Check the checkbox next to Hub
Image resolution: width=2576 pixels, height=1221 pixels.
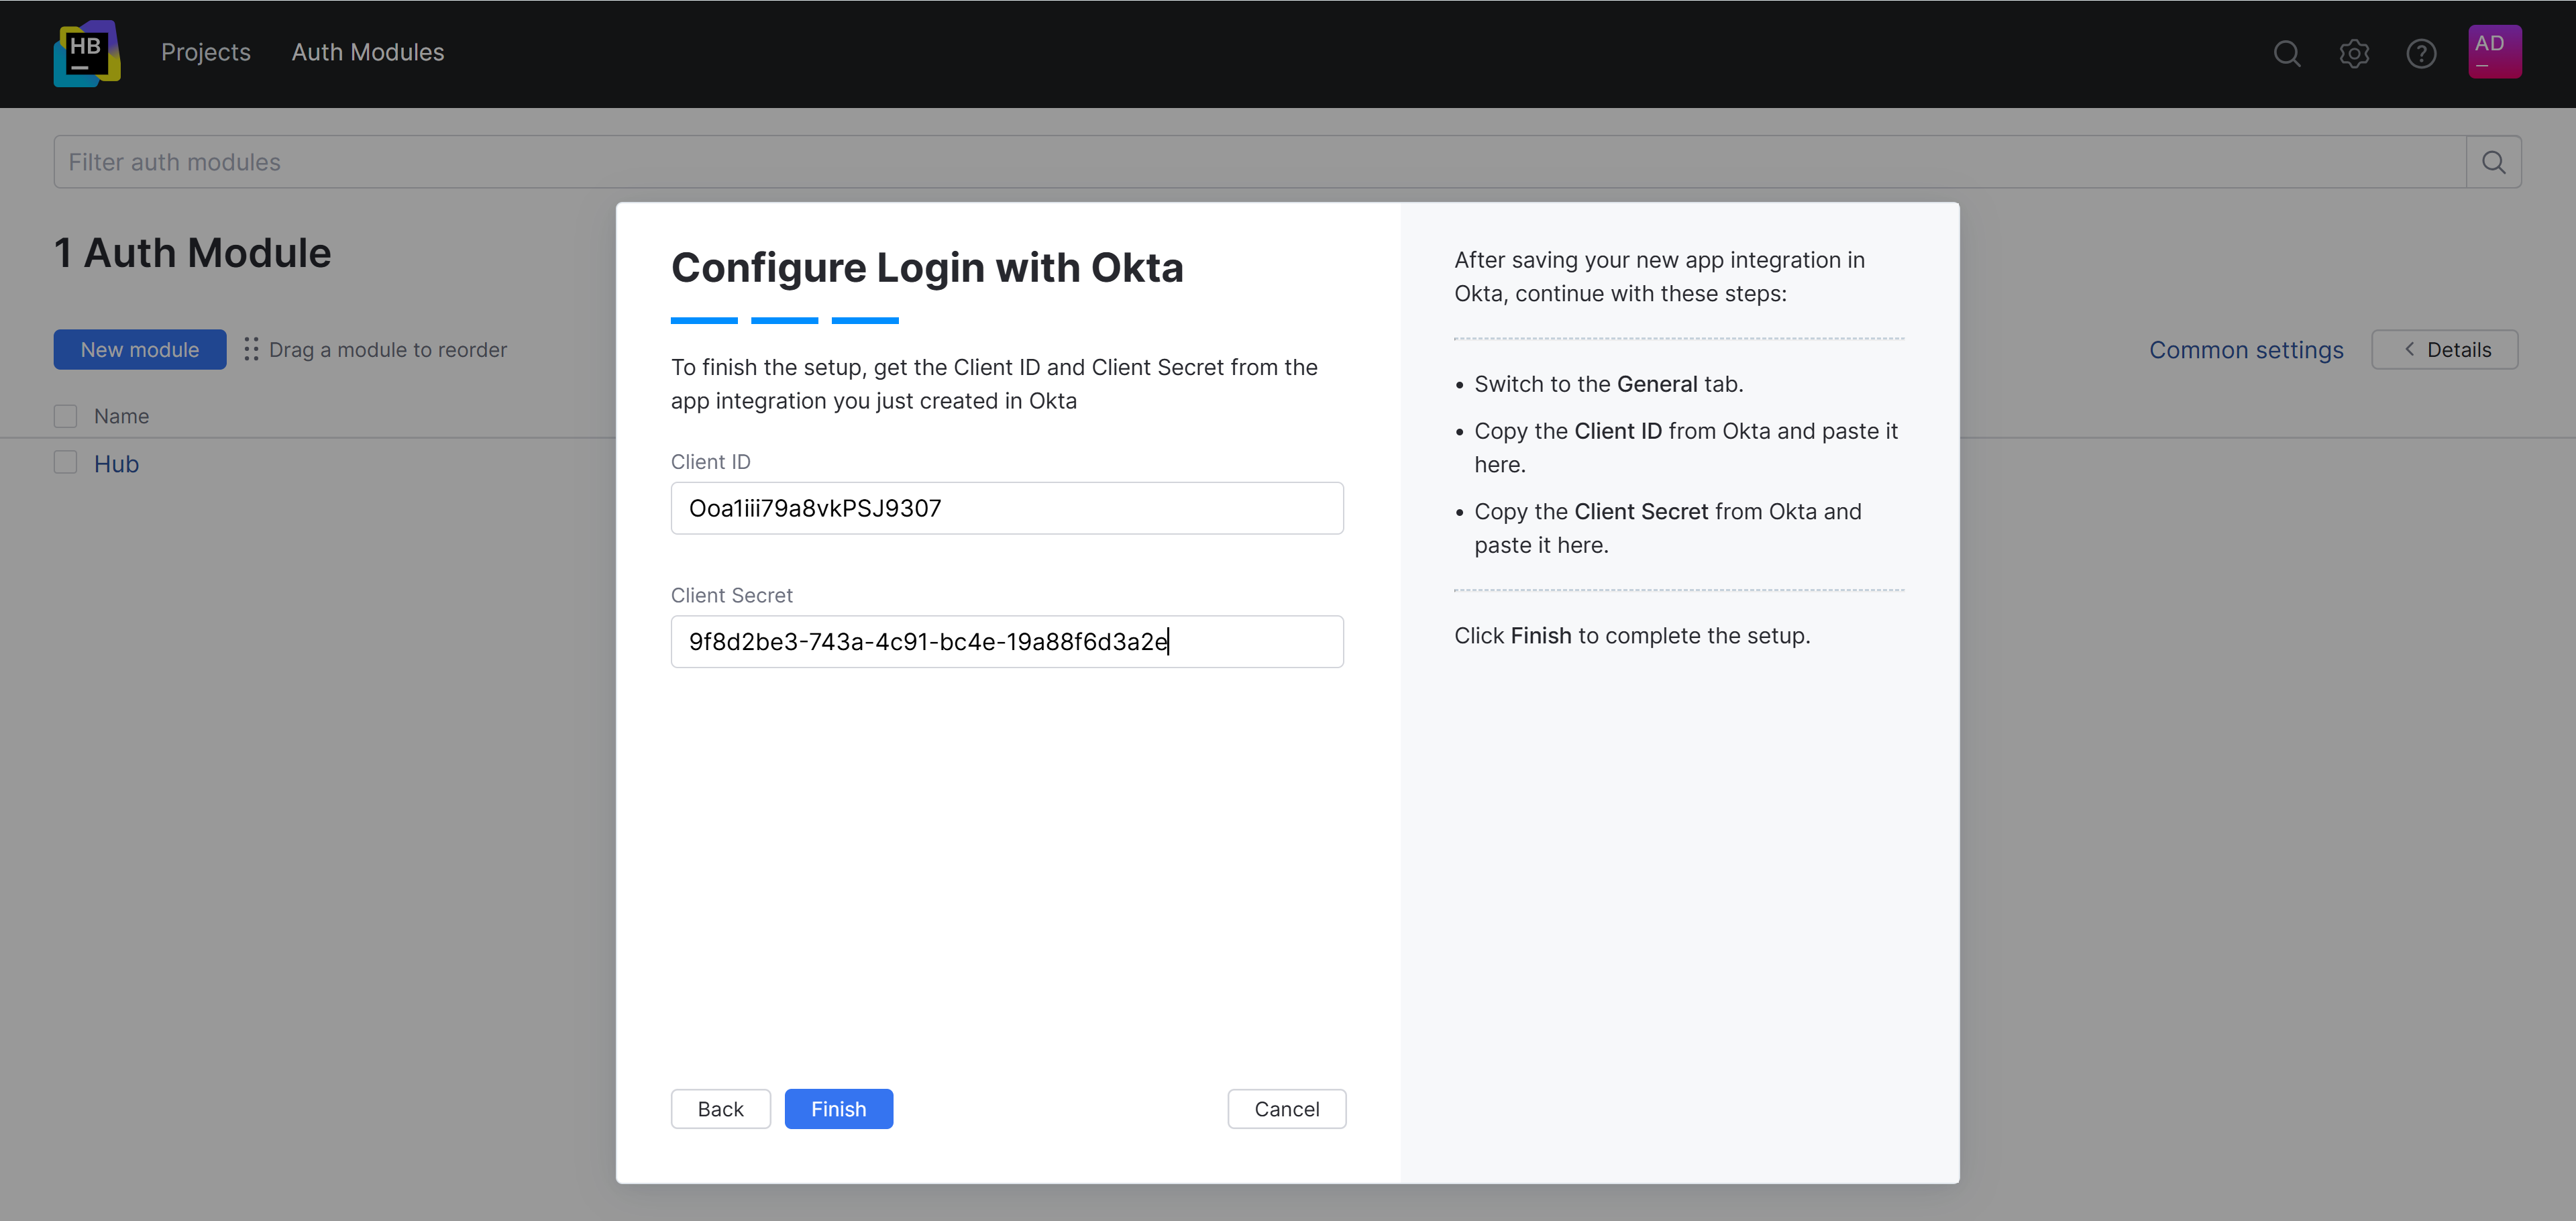(x=65, y=462)
